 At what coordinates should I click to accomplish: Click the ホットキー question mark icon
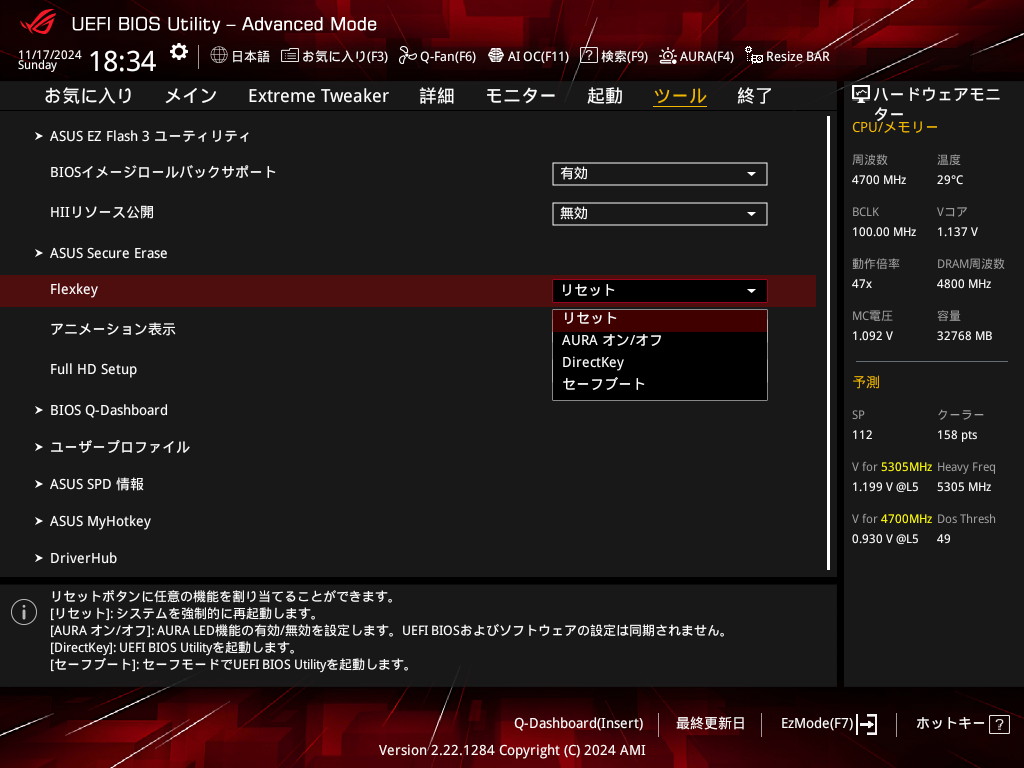pos(999,724)
